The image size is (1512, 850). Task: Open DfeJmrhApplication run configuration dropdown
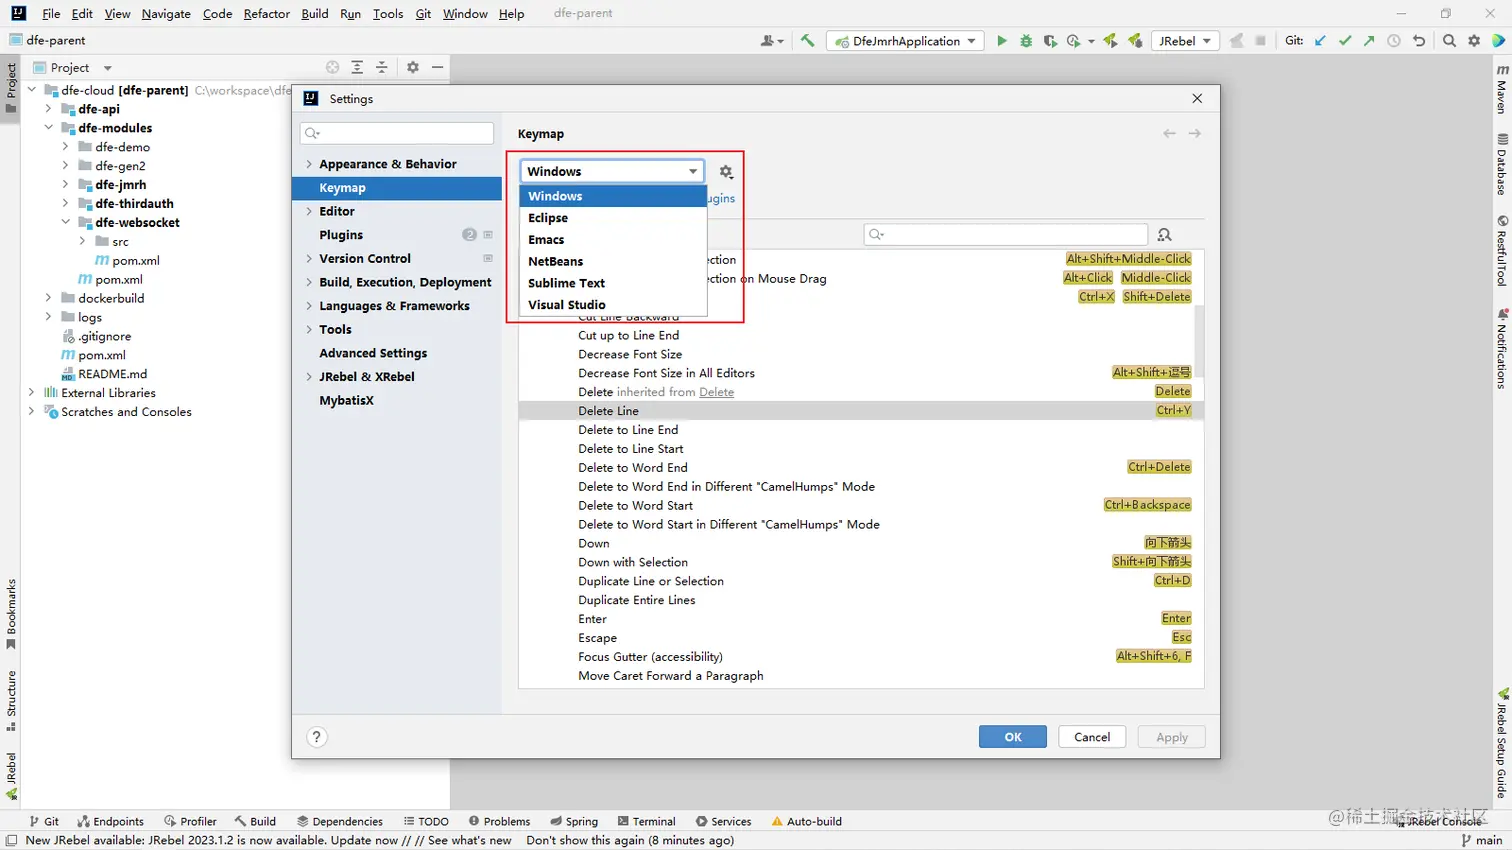905,41
